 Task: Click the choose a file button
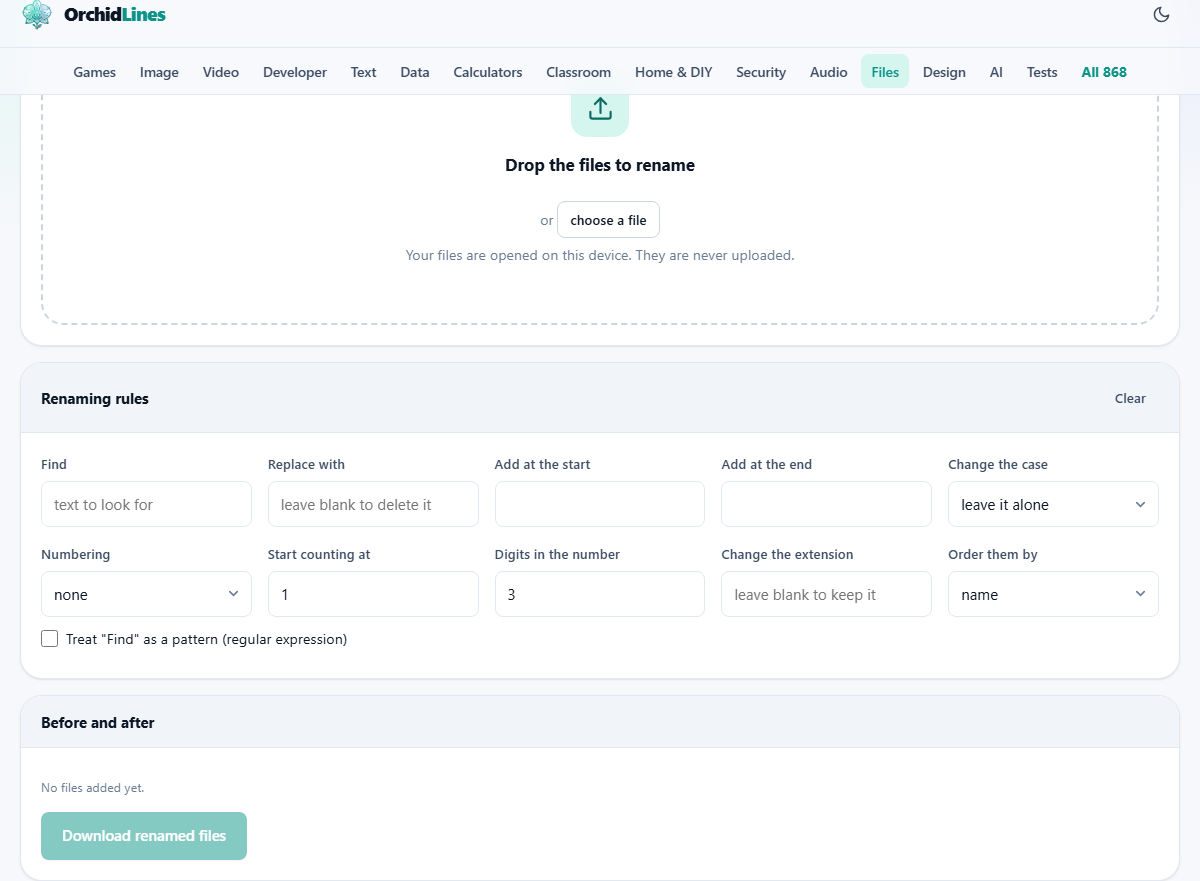[x=608, y=220]
